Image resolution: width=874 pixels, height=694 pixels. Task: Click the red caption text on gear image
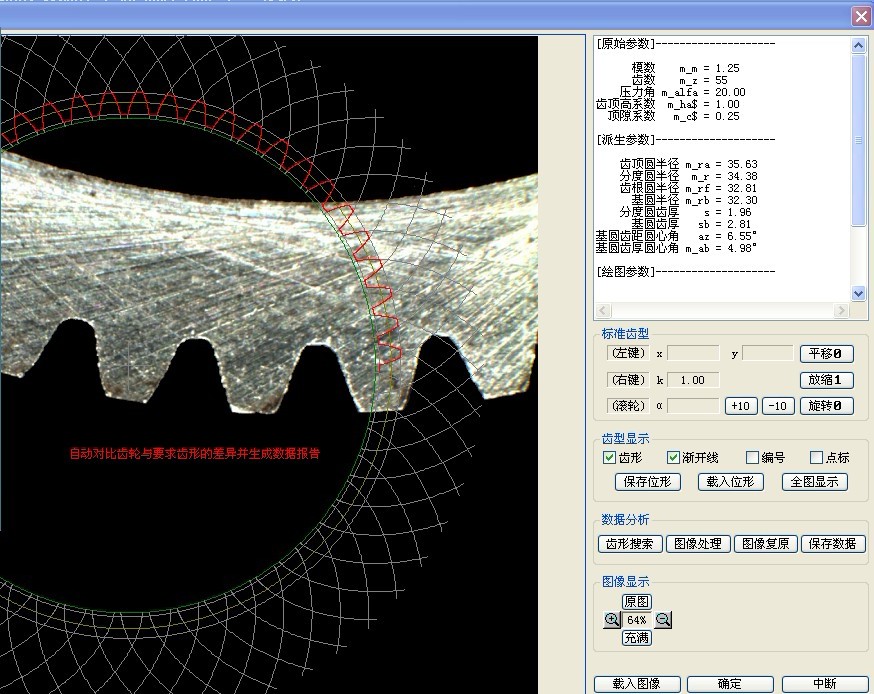pyautogui.click(x=195, y=454)
